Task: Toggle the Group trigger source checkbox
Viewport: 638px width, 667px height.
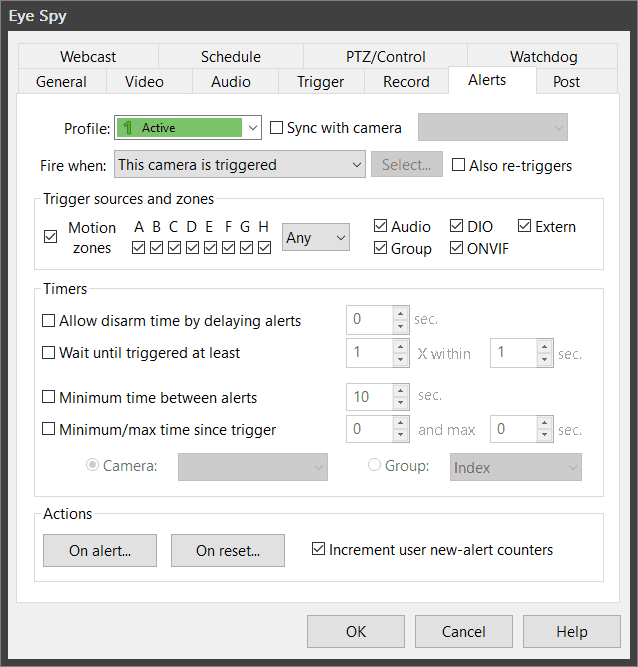Action: tap(380, 248)
